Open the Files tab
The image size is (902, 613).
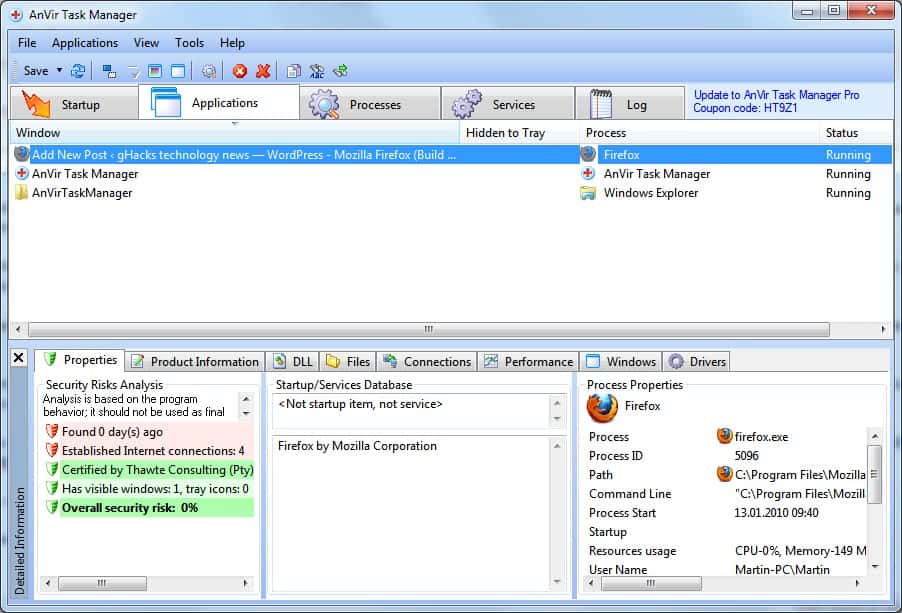(x=348, y=361)
